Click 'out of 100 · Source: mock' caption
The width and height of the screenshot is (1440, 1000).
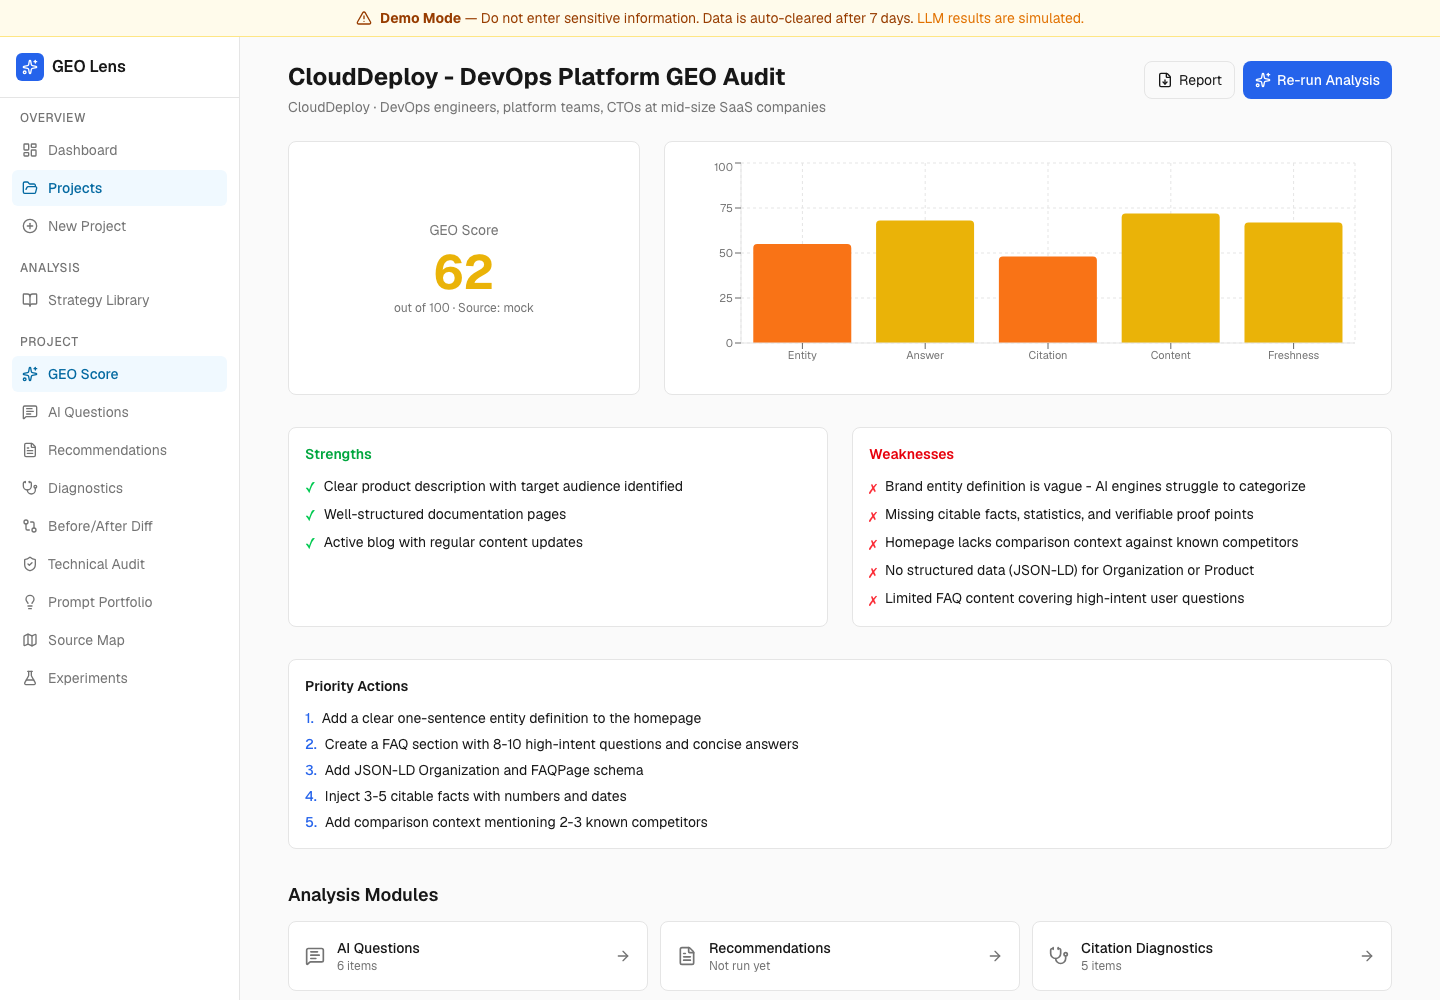pyautogui.click(x=464, y=308)
